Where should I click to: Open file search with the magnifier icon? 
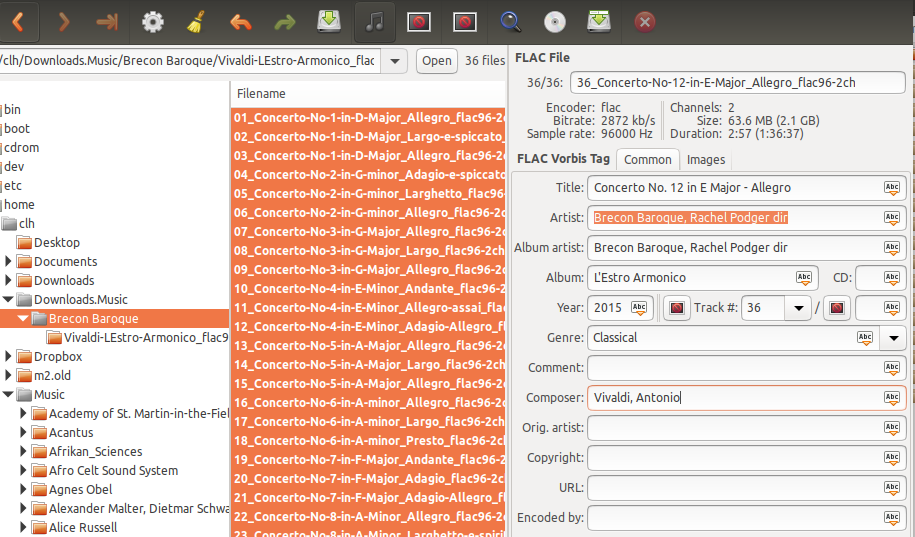[511, 22]
